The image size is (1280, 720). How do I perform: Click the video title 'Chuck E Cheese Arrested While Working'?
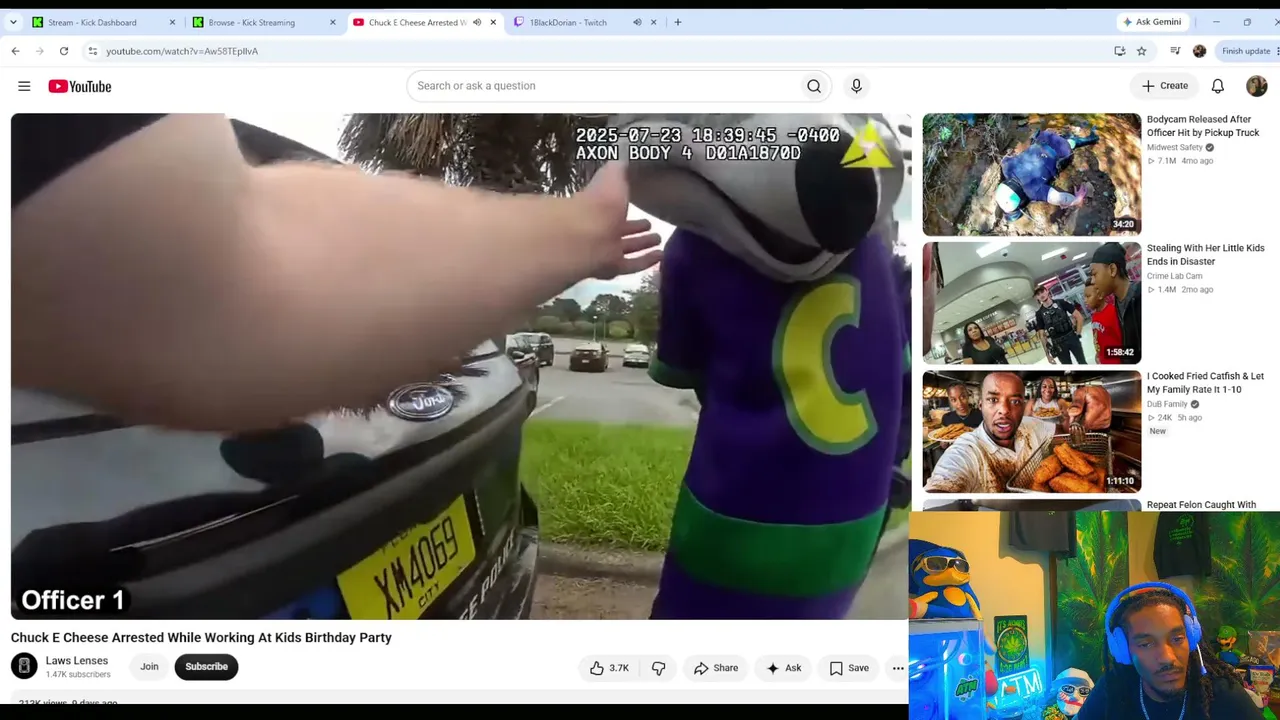click(201, 638)
